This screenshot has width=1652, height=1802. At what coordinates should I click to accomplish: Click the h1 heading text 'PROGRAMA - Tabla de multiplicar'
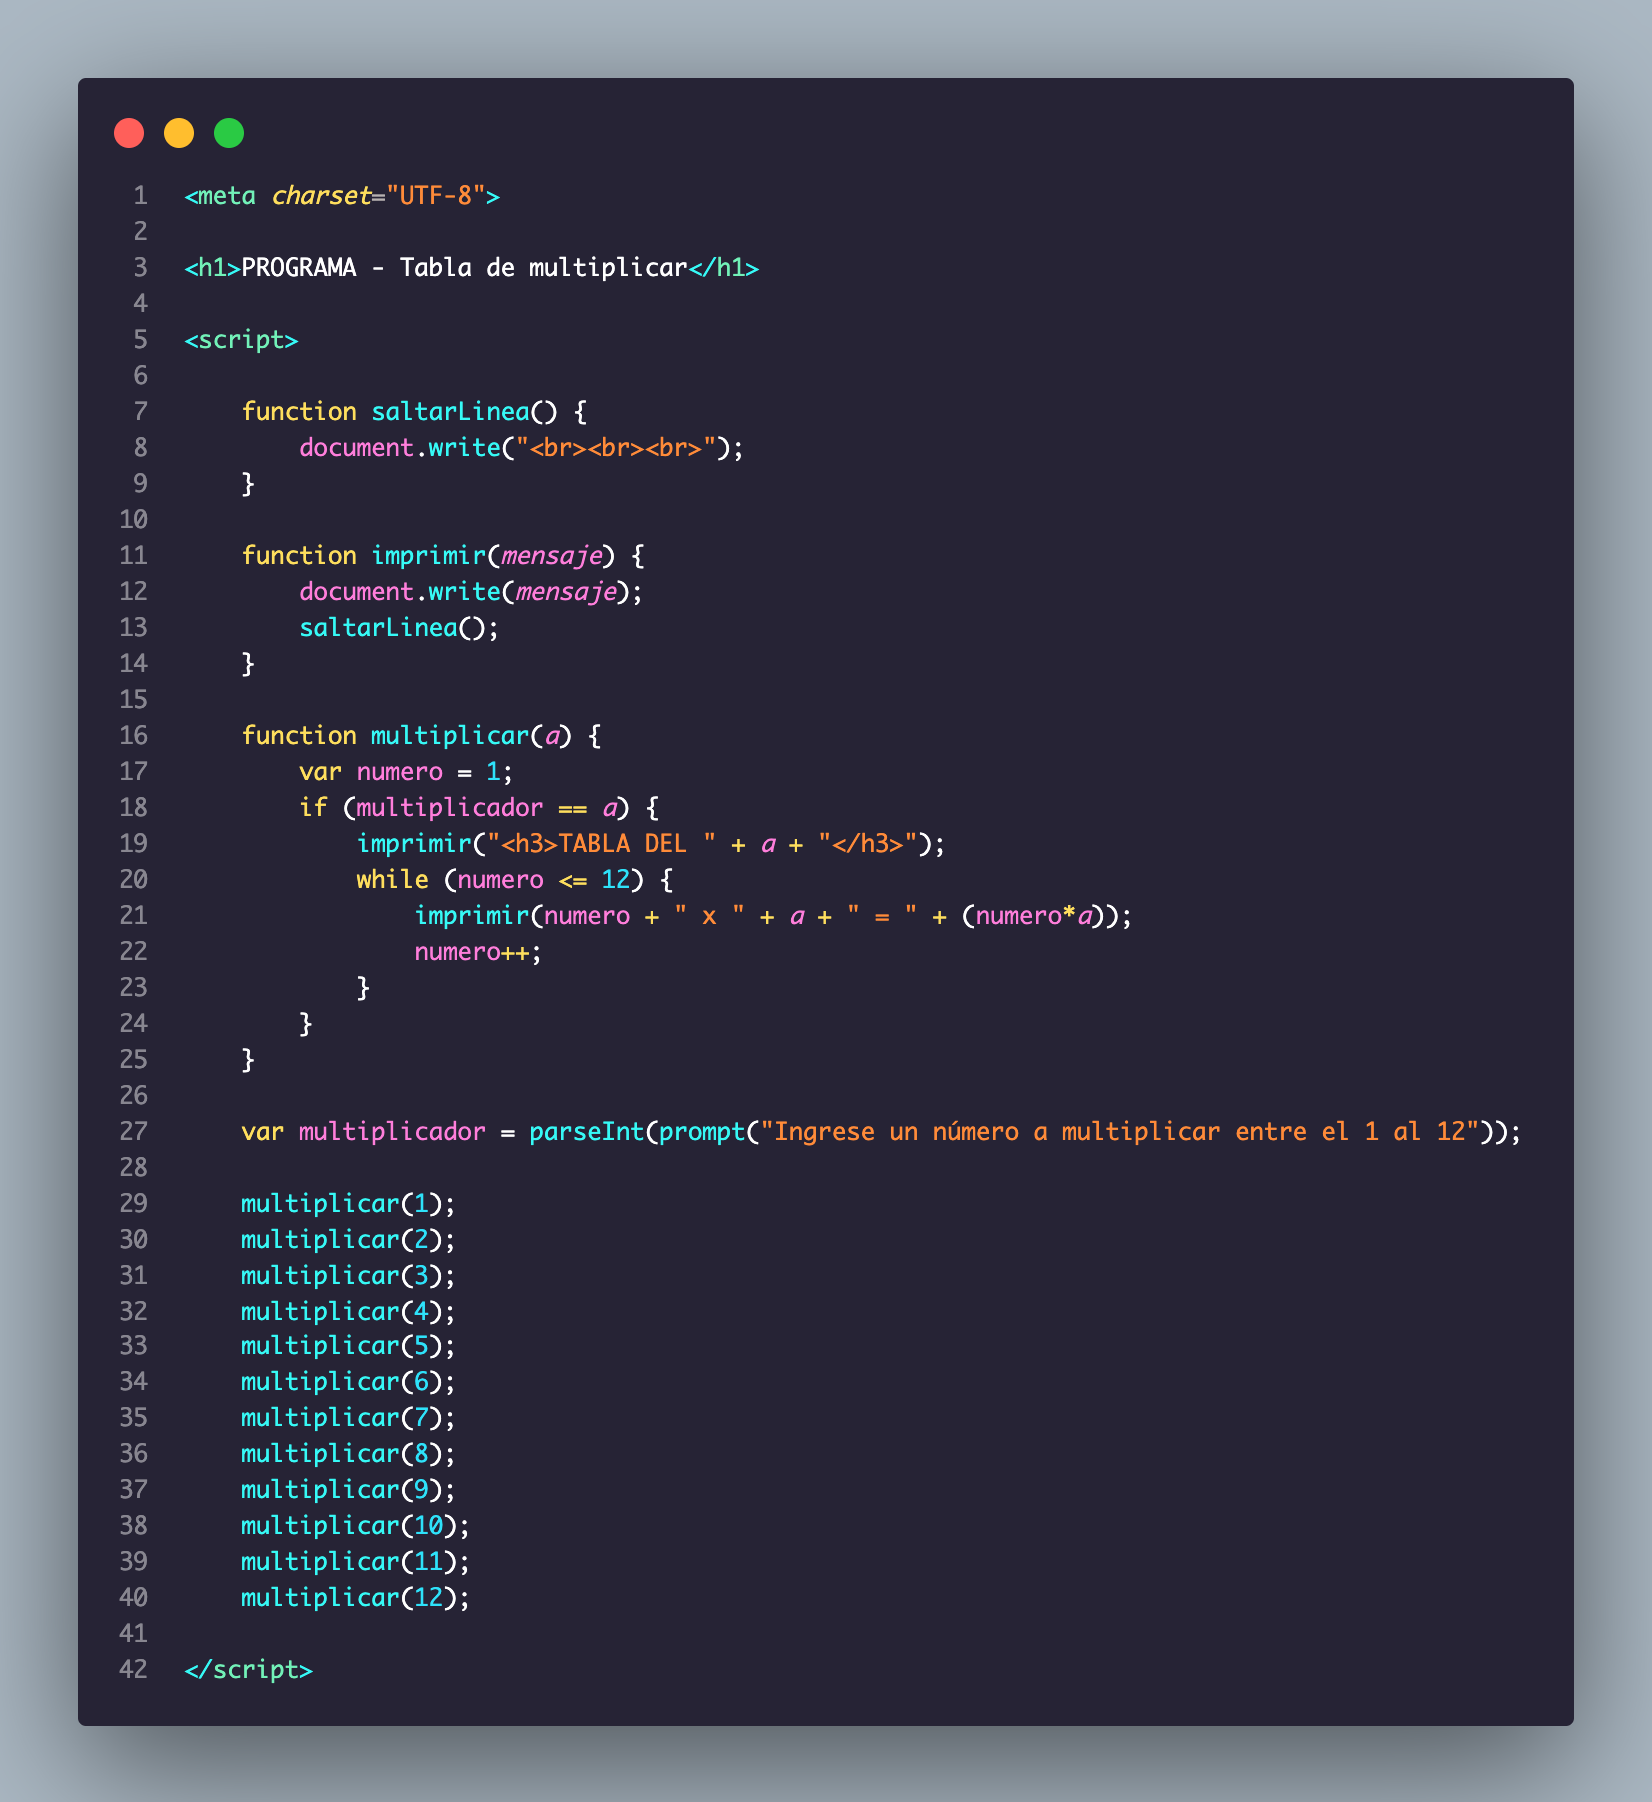(465, 268)
